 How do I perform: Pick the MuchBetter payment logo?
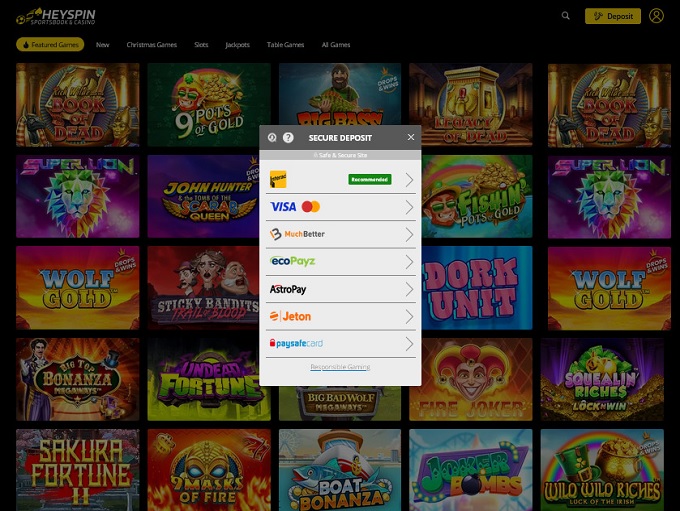298,234
